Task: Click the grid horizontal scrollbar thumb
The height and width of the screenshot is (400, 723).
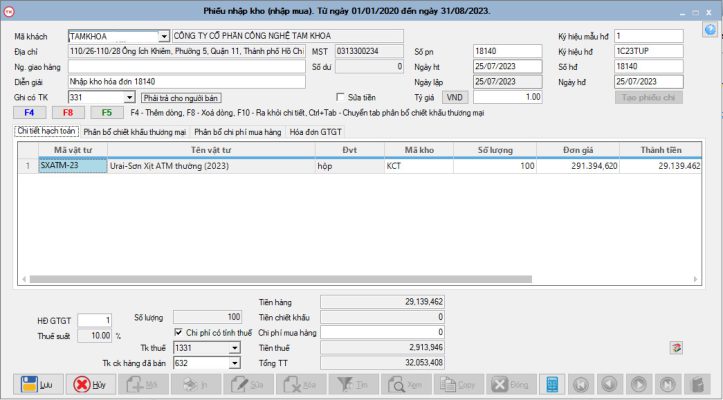Action: click(280, 279)
